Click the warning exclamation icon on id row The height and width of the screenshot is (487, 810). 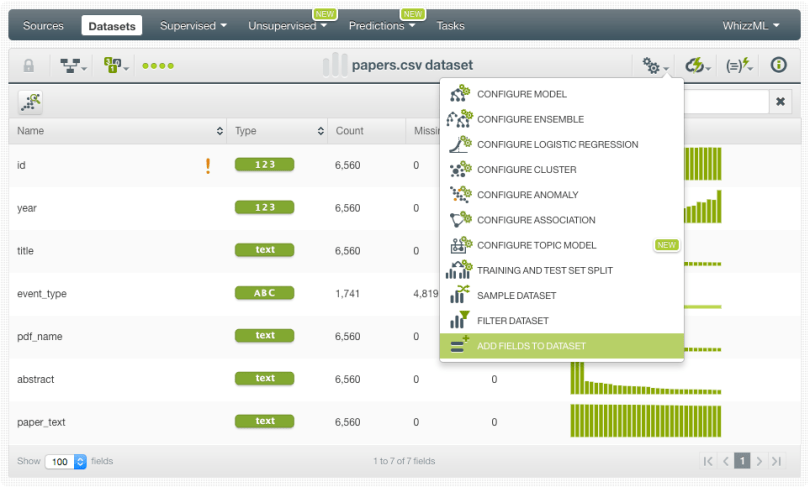pyautogui.click(x=208, y=166)
